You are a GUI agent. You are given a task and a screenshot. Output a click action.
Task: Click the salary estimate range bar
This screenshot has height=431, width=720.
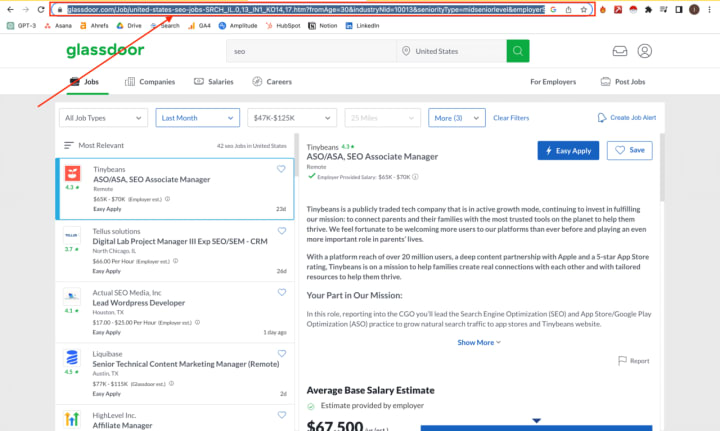tap(536, 428)
